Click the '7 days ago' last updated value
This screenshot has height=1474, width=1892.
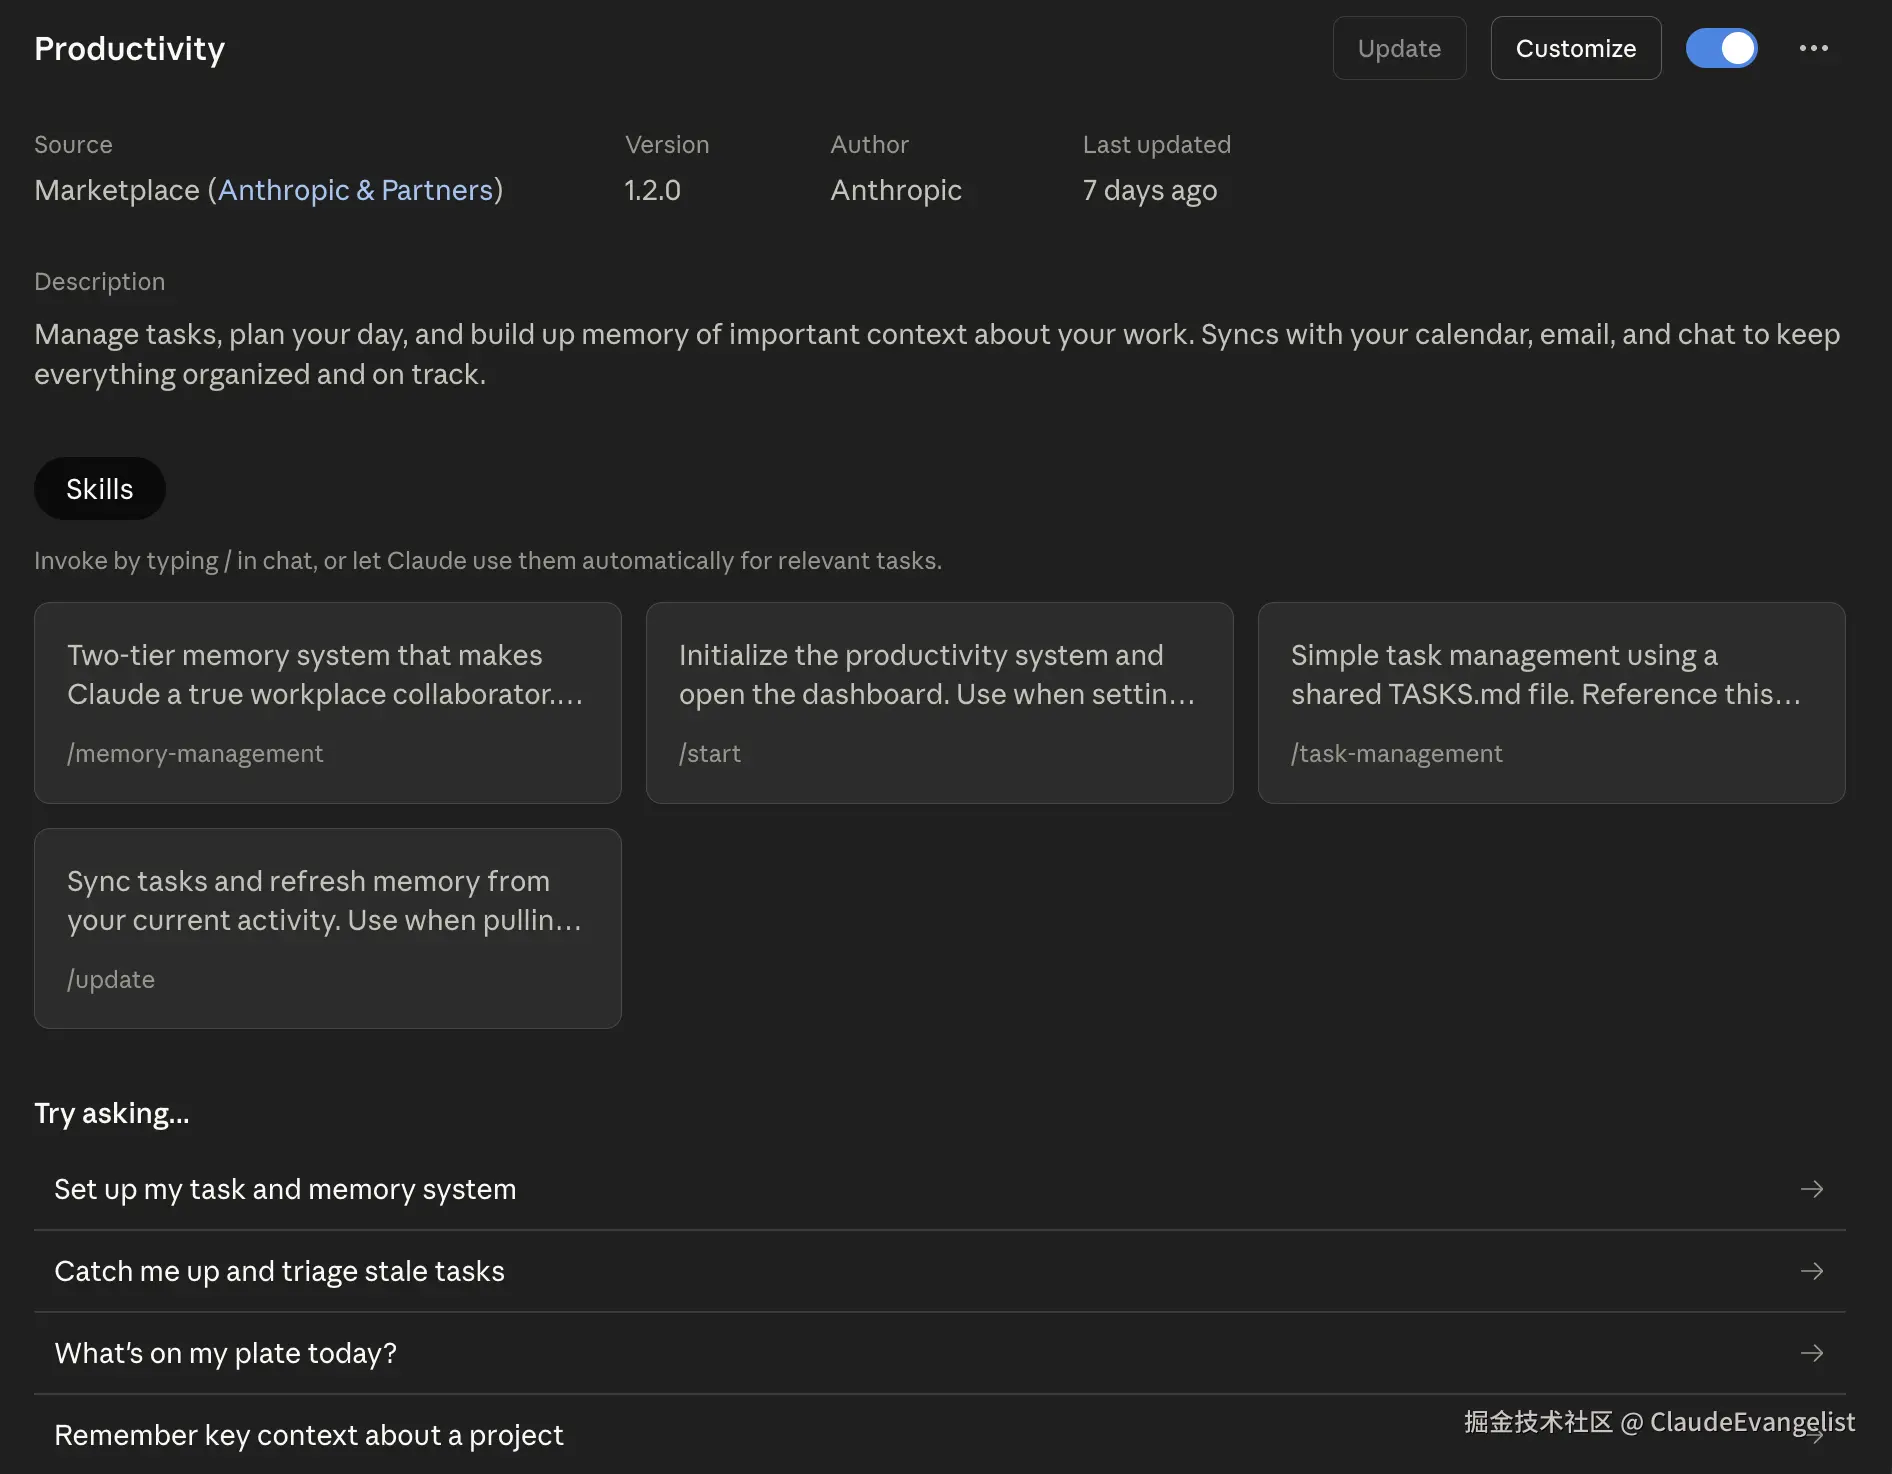1150,190
